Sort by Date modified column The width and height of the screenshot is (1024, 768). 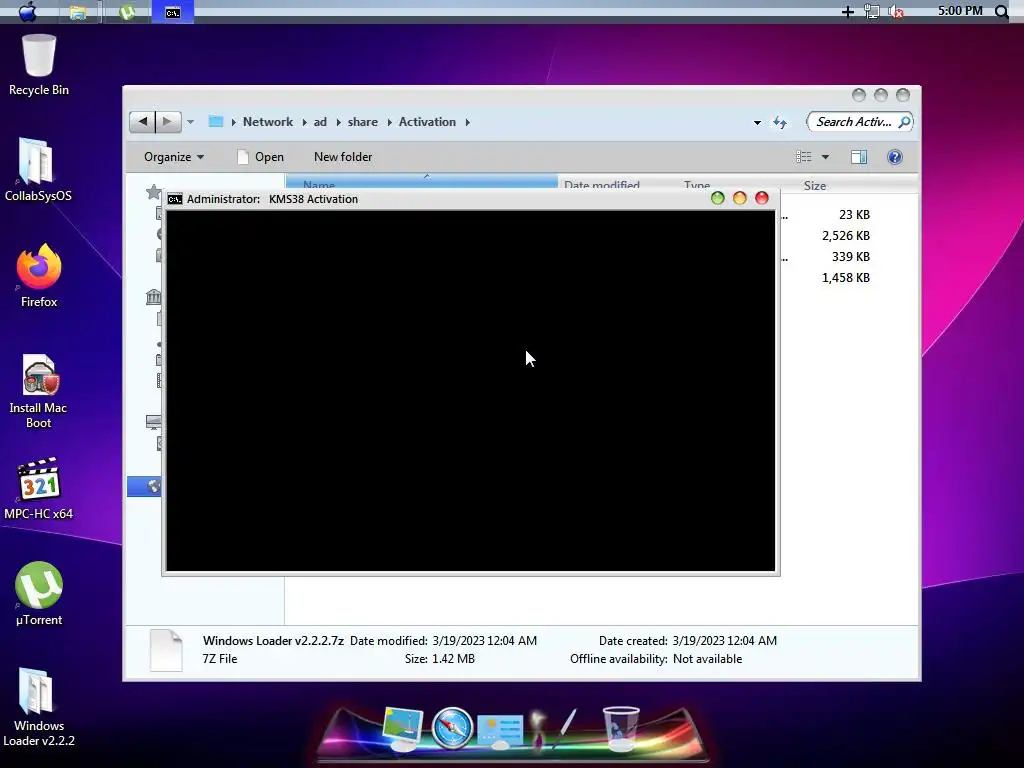point(601,185)
